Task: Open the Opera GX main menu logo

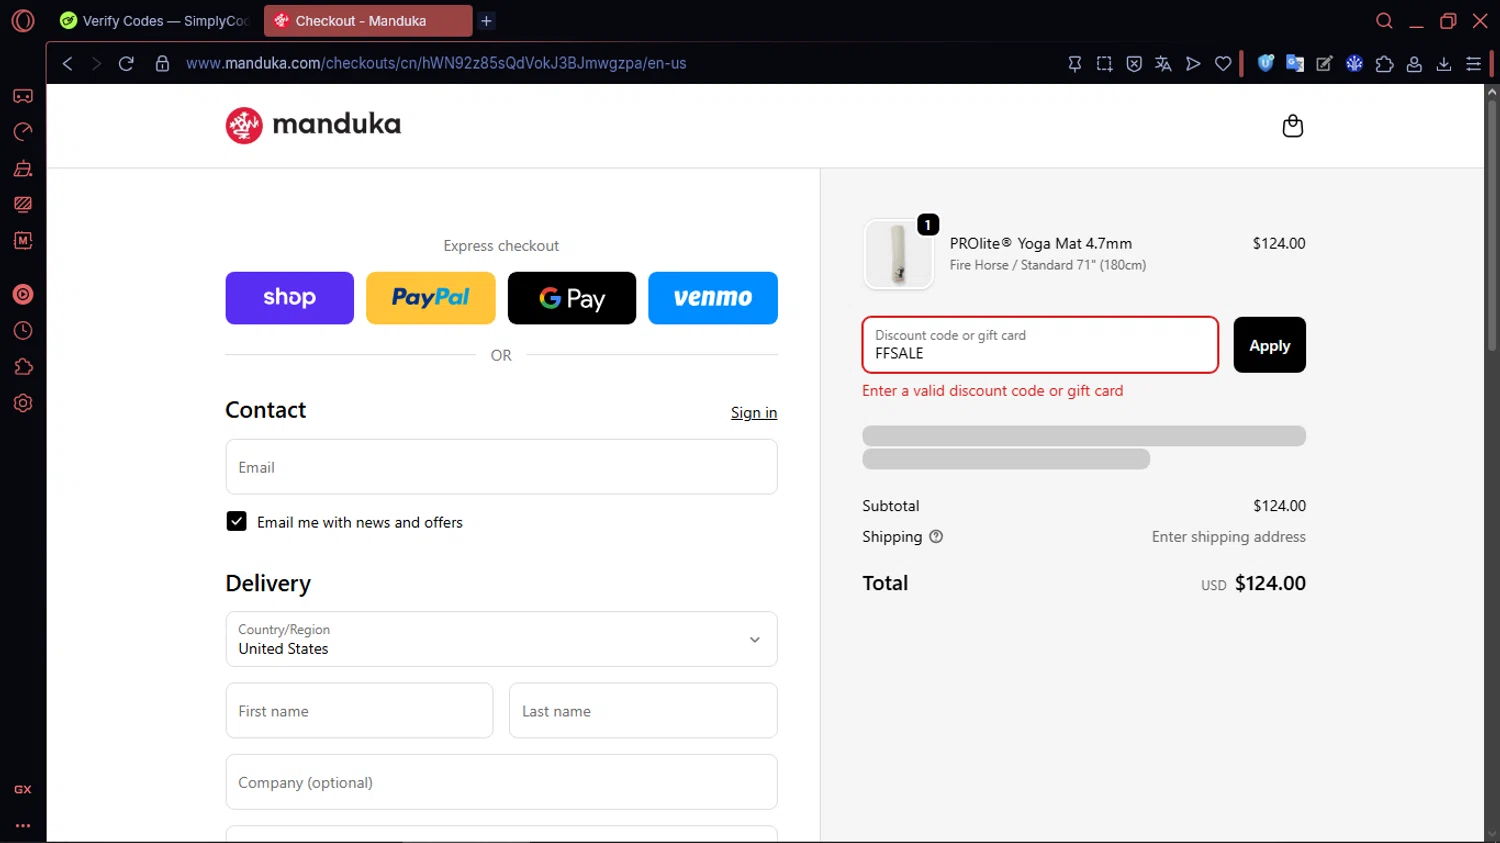Action: click(x=23, y=21)
